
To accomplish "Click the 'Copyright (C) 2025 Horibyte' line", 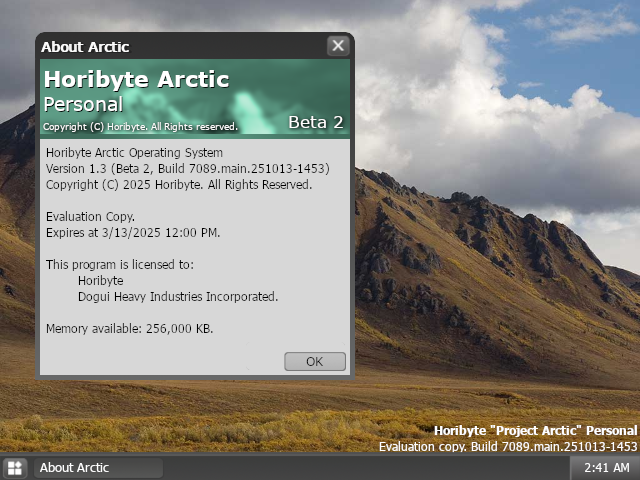I will (x=179, y=184).
